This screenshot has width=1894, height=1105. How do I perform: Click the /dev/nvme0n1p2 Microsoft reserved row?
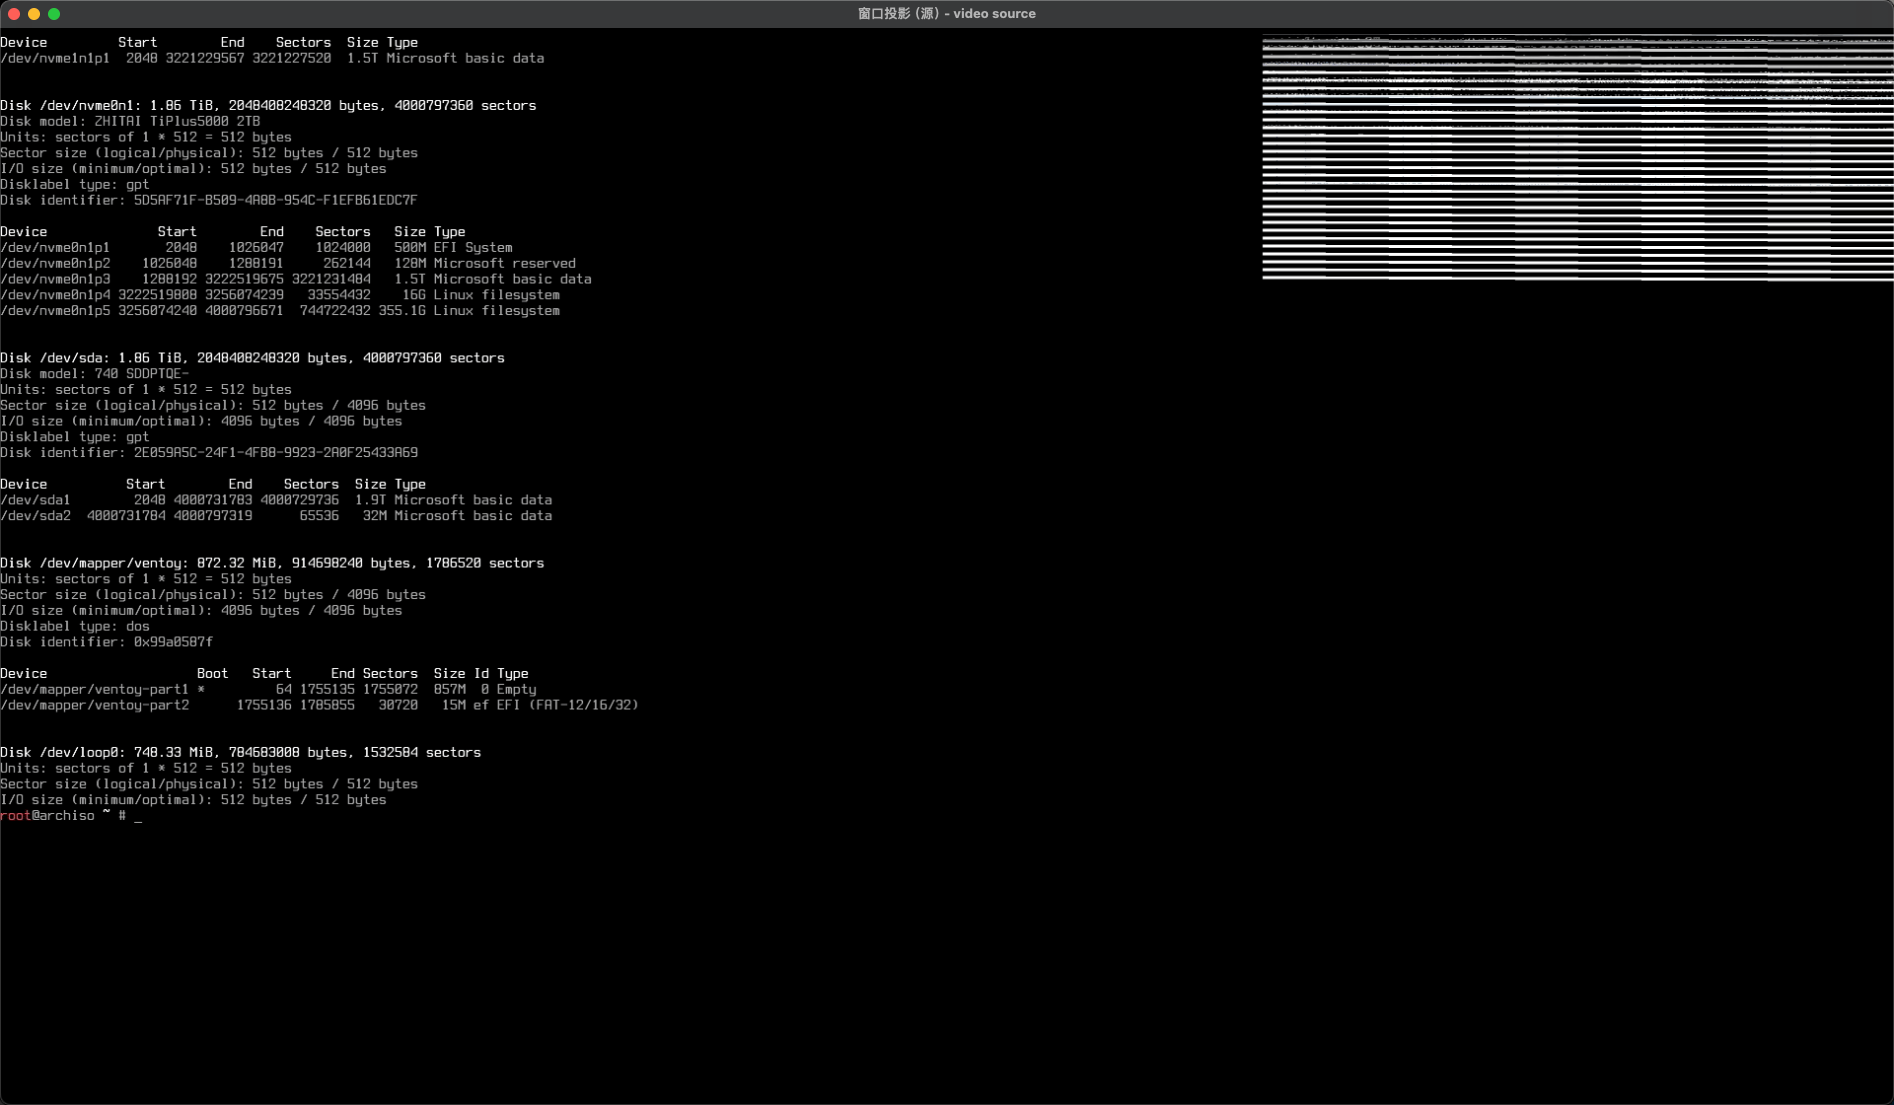click(288, 264)
